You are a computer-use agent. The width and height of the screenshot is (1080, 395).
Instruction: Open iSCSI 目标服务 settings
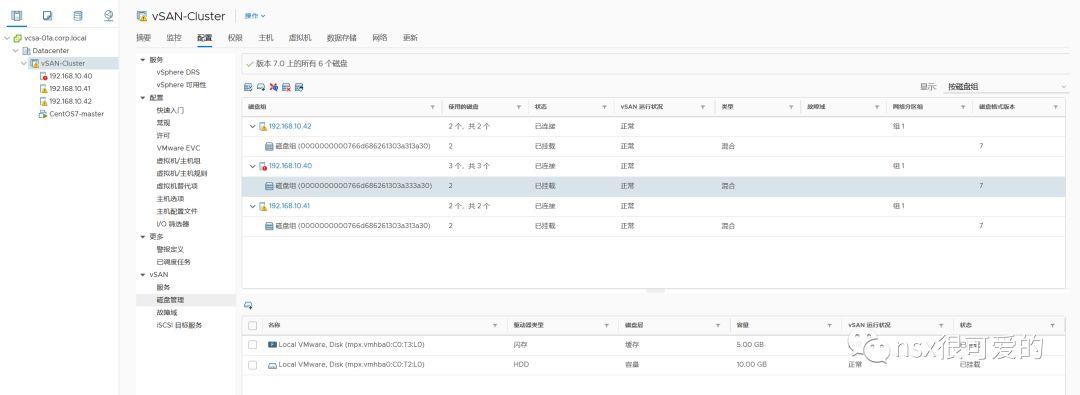pos(179,325)
